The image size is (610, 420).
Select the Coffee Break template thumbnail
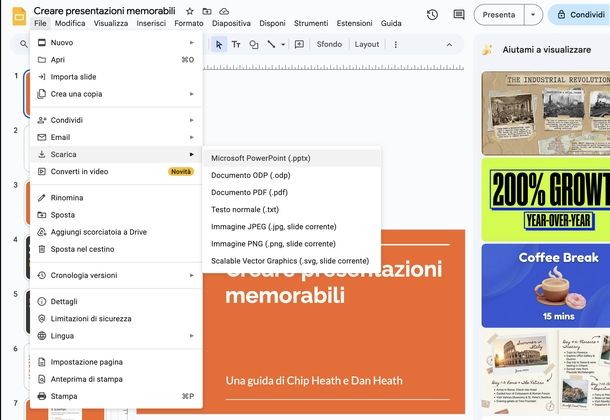coord(545,286)
